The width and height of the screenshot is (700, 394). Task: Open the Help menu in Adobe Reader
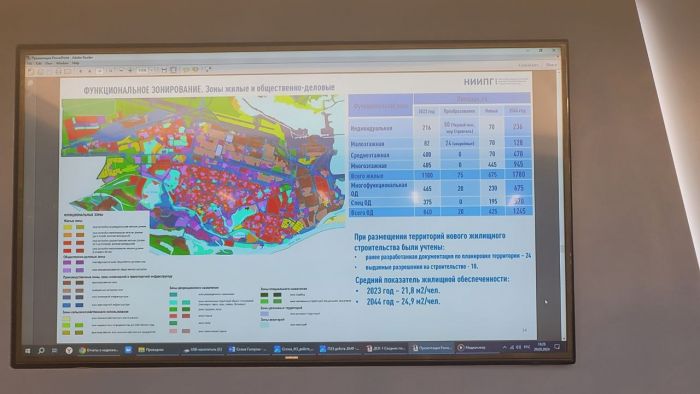(x=75, y=63)
